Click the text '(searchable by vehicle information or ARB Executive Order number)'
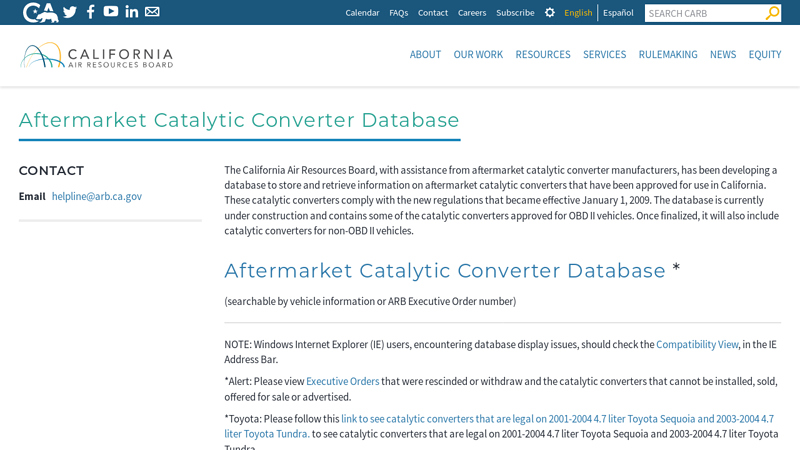 (x=370, y=302)
